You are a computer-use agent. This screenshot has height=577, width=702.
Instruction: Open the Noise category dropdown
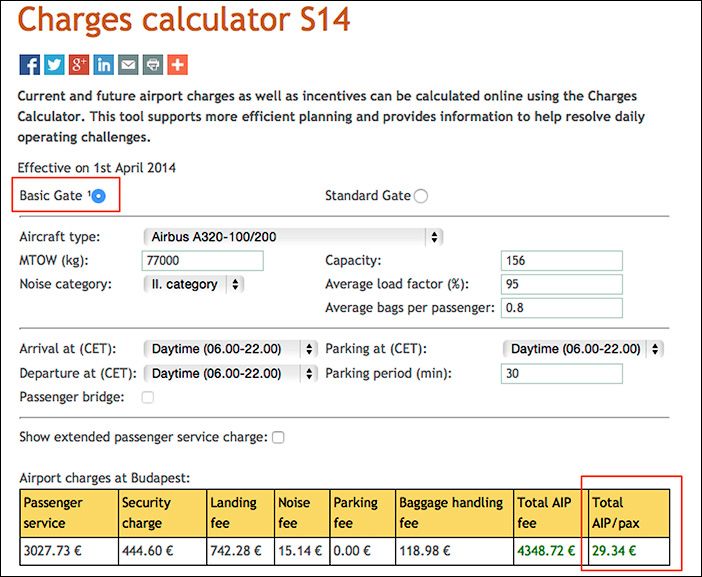(193, 284)
